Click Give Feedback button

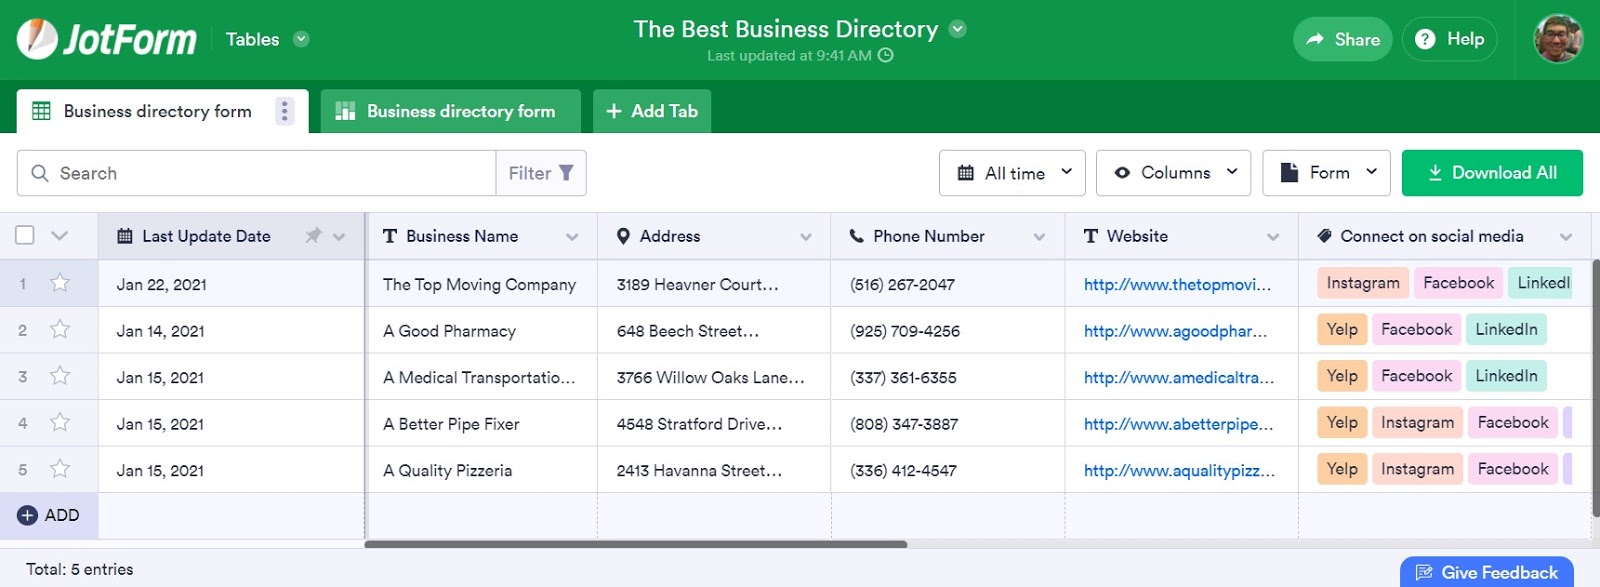coord(1487,572)
